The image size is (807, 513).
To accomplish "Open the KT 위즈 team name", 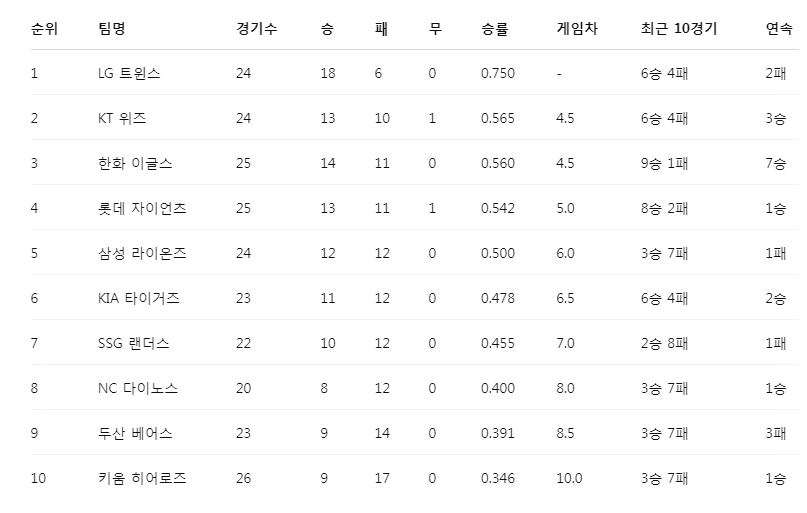I will [x=122, y=118].
